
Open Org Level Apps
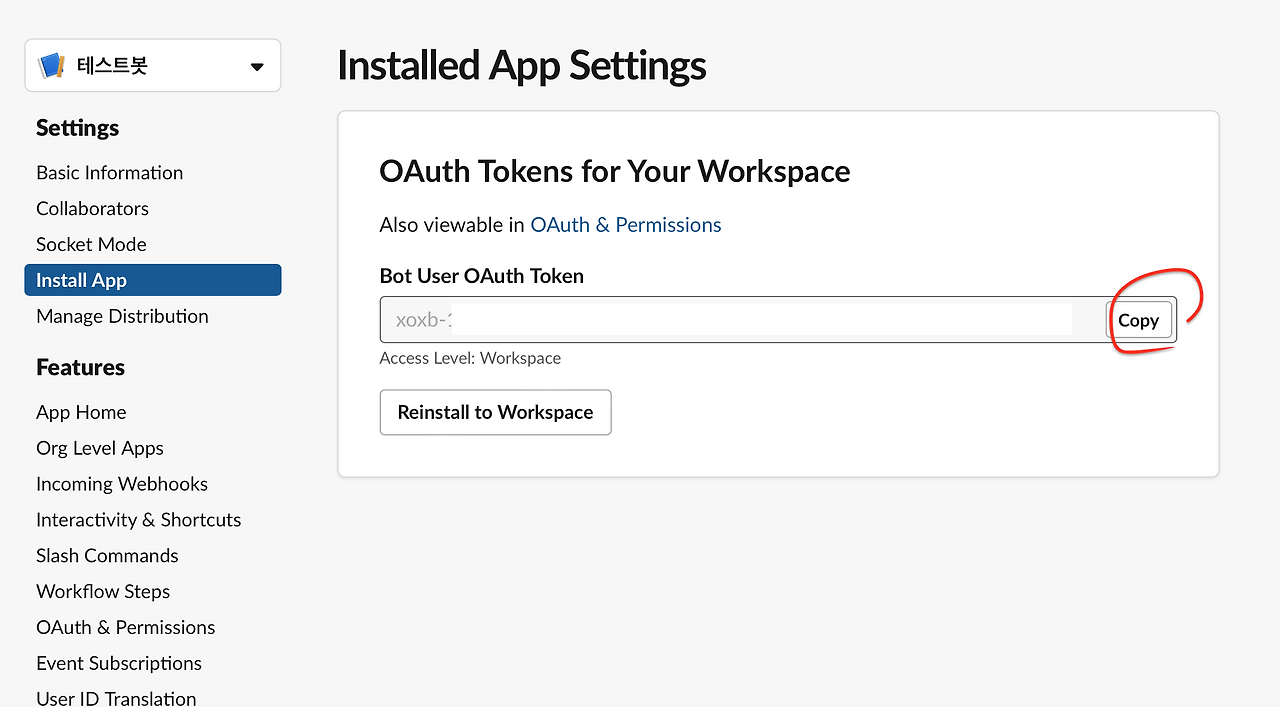[100, 449]
